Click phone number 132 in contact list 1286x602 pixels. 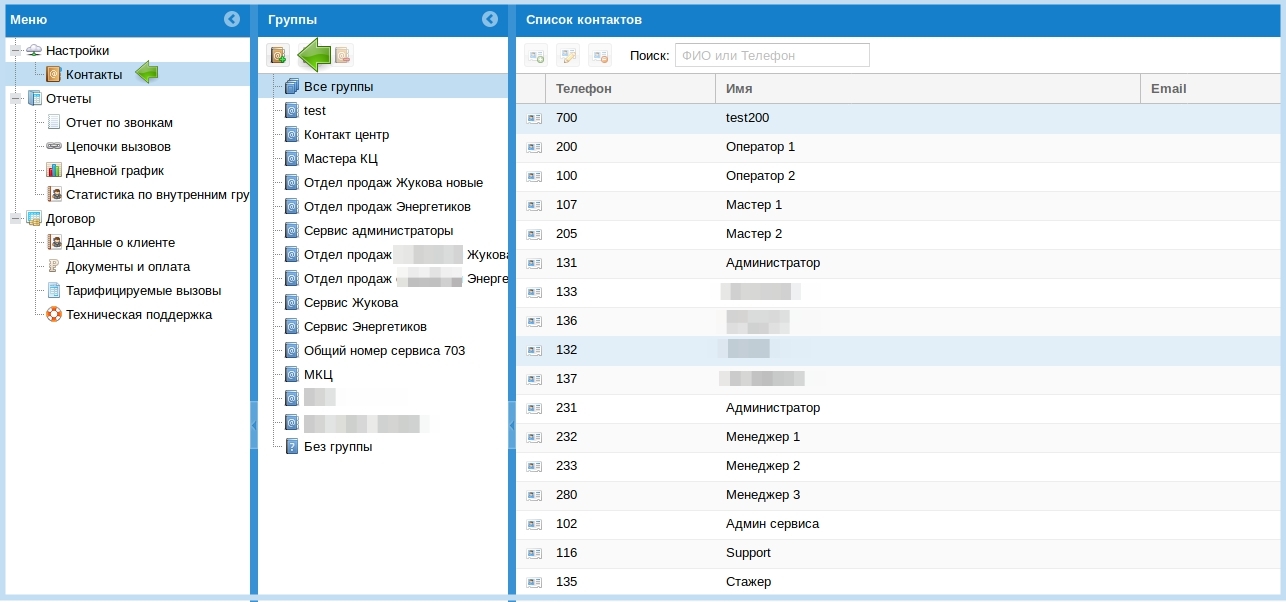pyautogui.click(x=567, y=350)
